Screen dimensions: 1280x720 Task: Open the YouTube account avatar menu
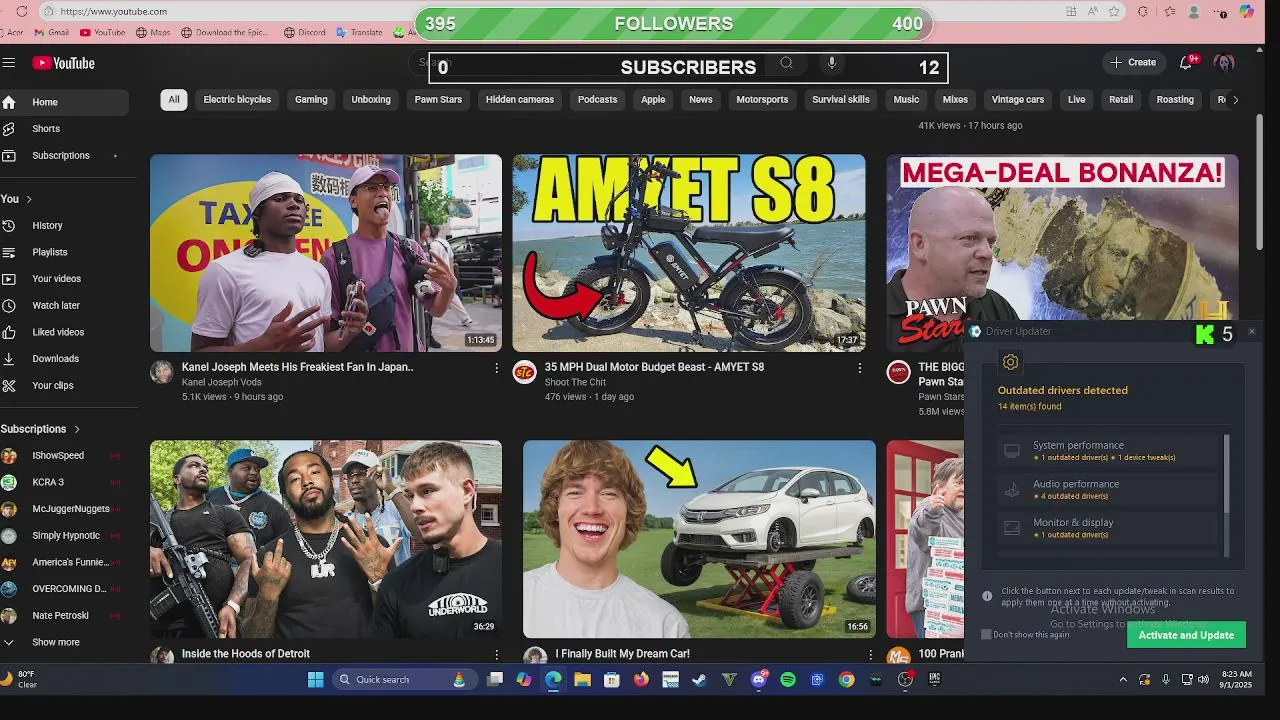coord(1223,62)
